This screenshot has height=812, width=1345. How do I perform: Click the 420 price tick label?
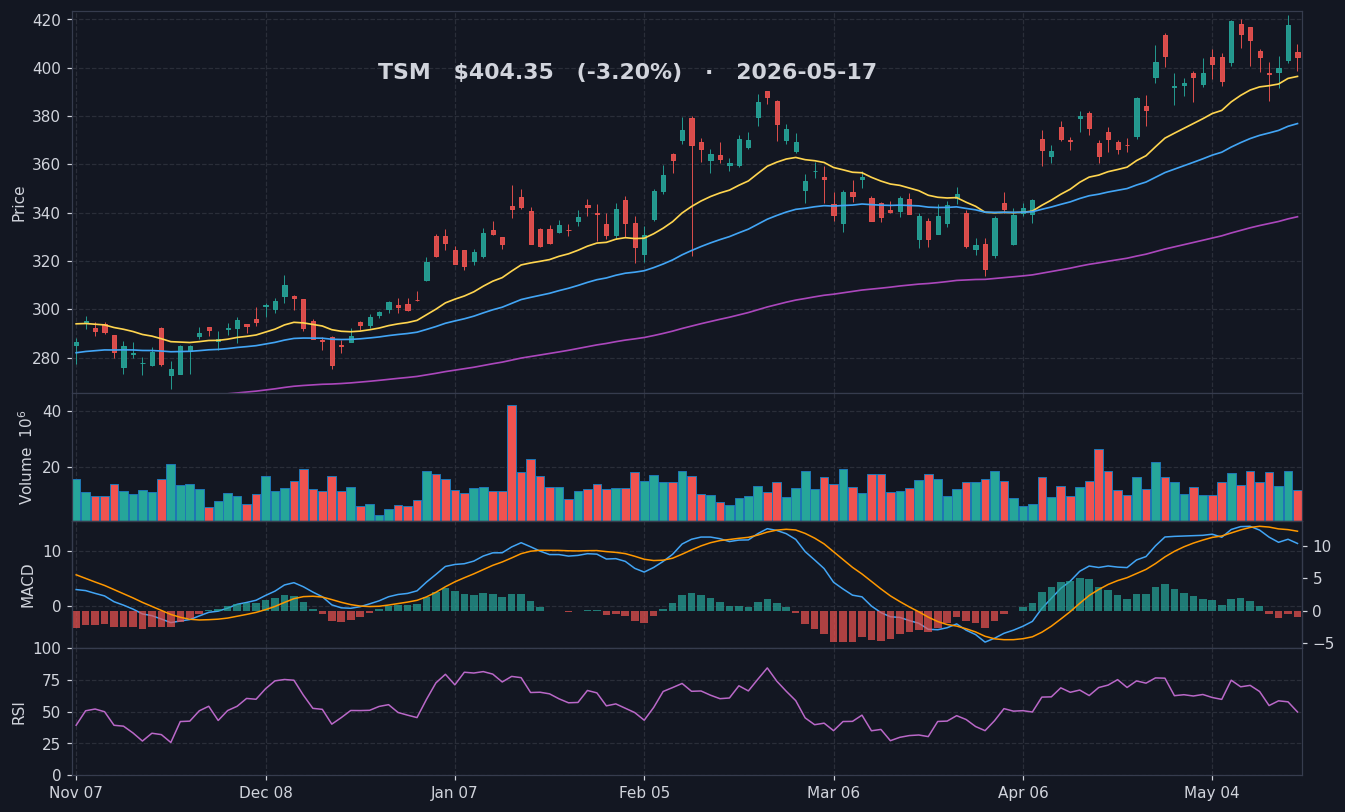click(48, 20)
